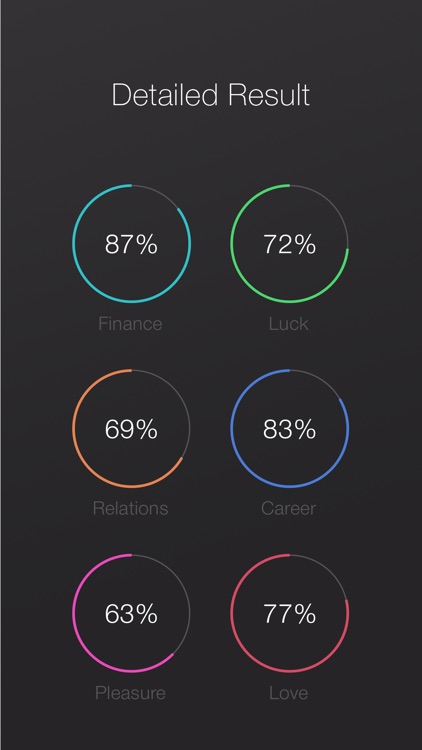422x750 pixels.
Task: Select the 69% percentage number
Action: click(x=131, y=429)
